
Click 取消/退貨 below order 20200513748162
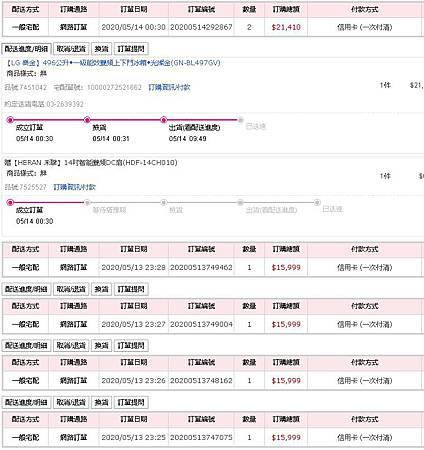(x=71, y=402)
